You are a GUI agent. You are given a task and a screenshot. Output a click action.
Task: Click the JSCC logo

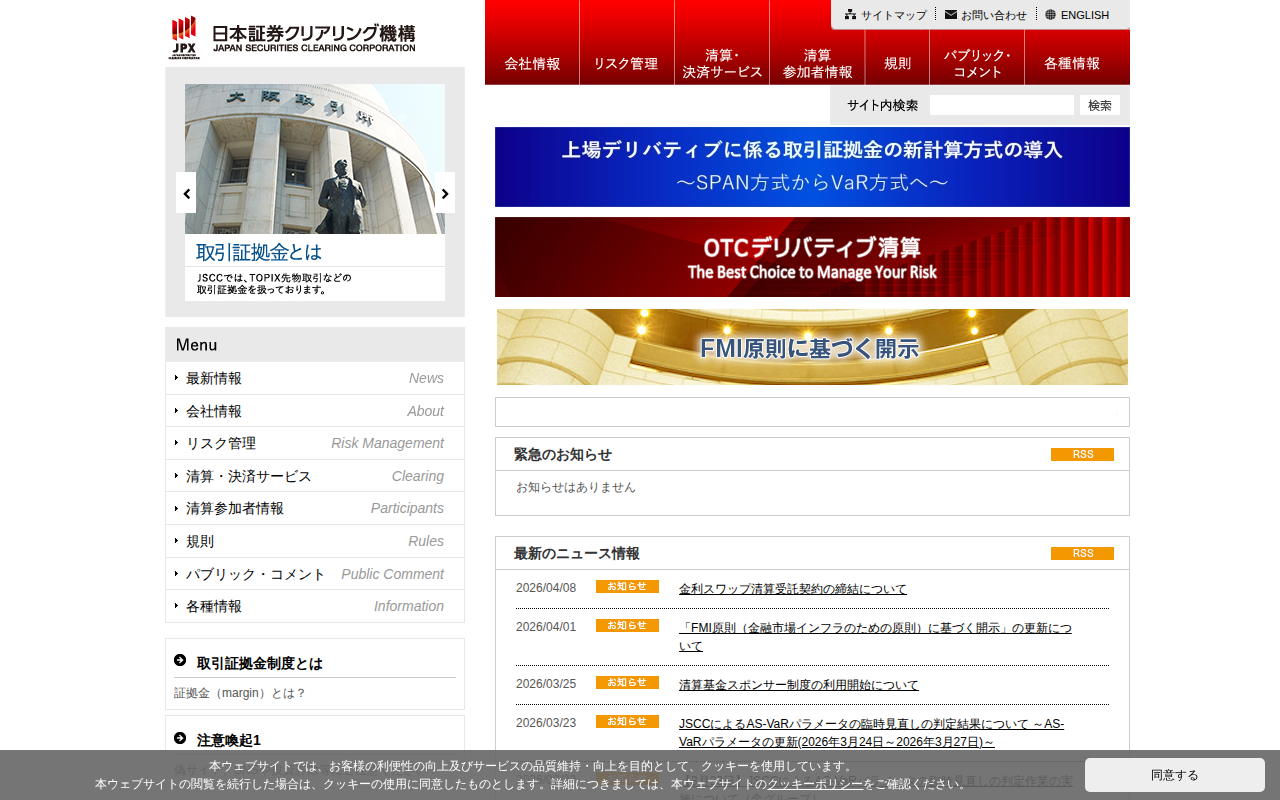[x=291, y=37]
